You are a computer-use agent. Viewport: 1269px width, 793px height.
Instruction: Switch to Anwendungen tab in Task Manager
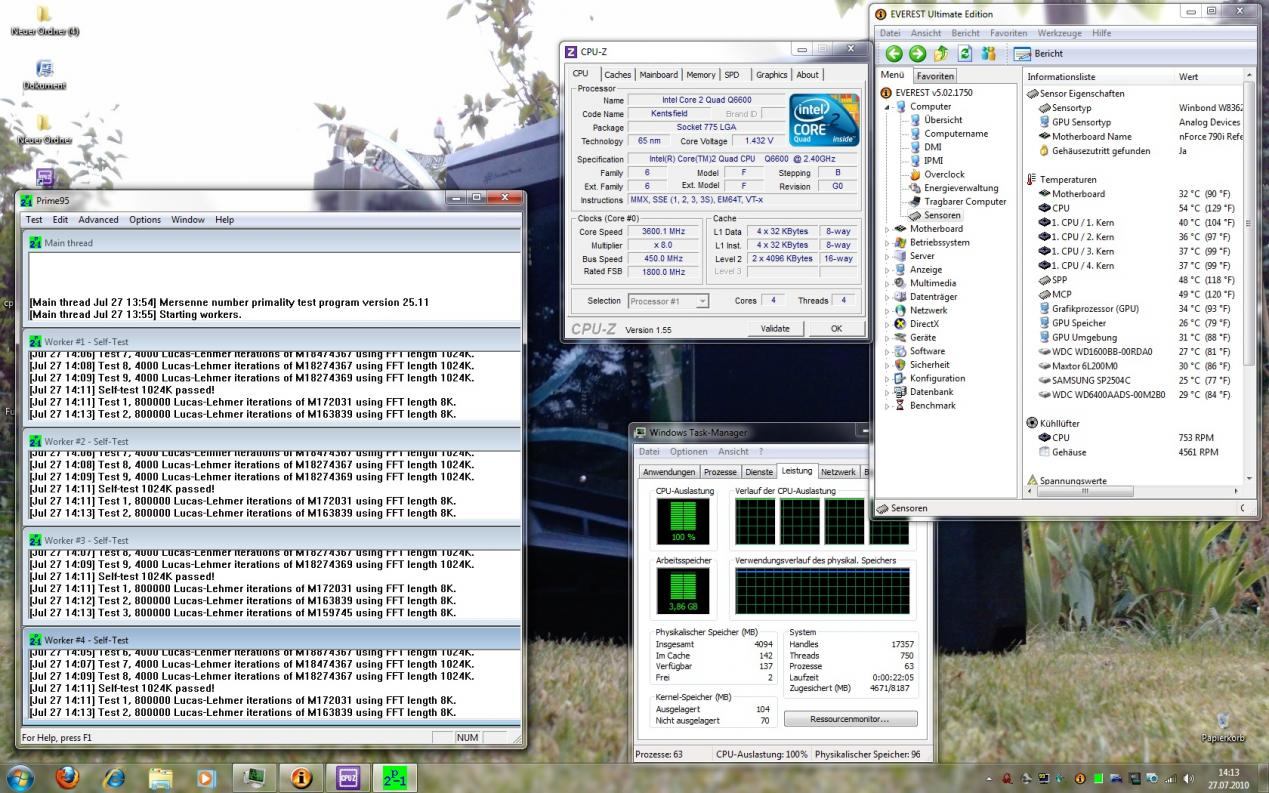coord(669,472)
